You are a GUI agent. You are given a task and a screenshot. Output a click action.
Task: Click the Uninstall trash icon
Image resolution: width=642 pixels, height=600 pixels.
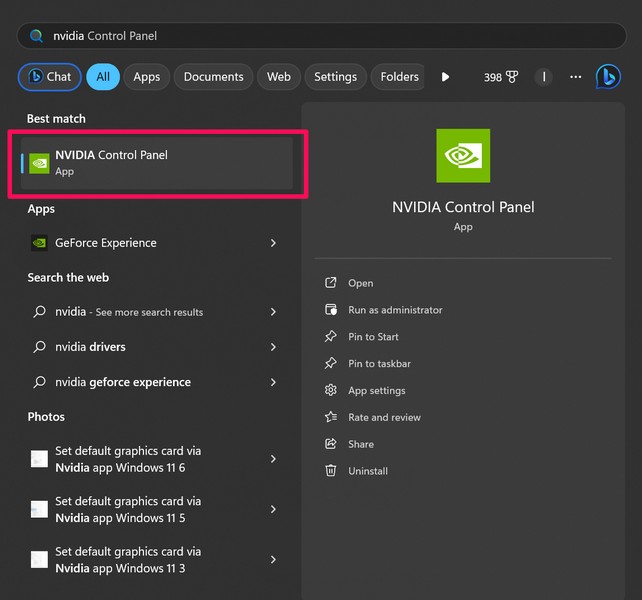(331, 471)
